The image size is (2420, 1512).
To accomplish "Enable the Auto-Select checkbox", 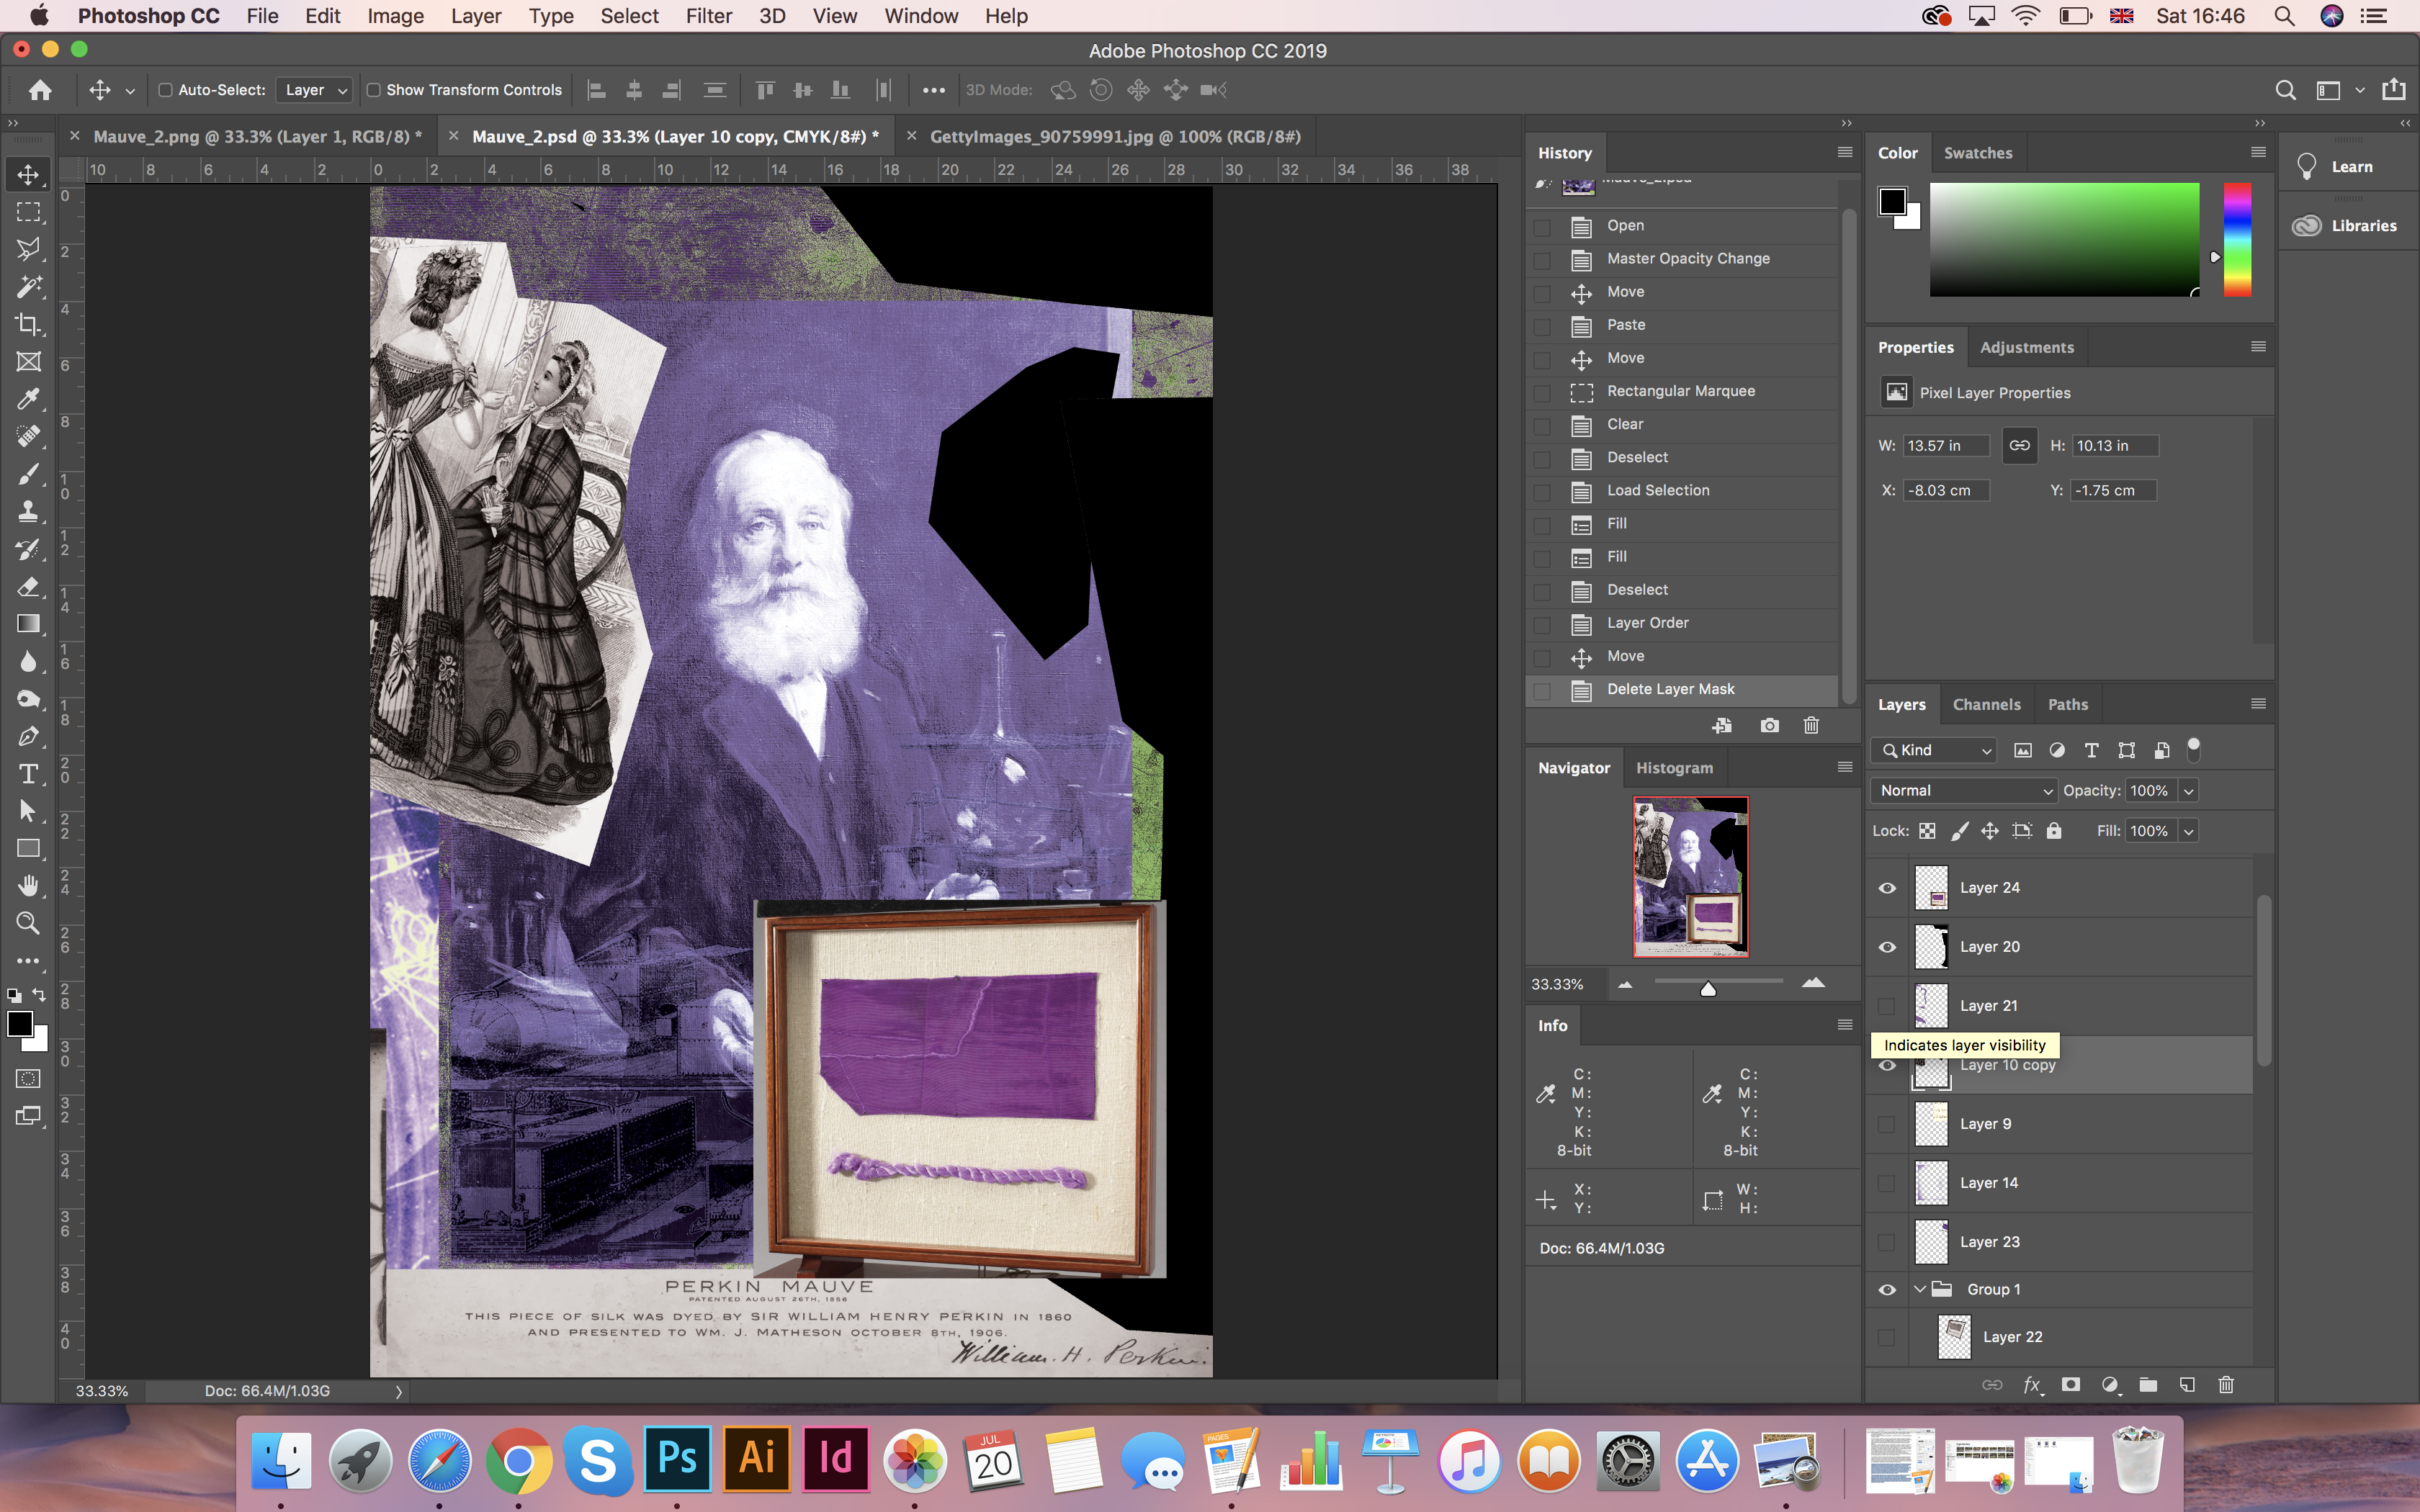I will [x=166, y=90].
